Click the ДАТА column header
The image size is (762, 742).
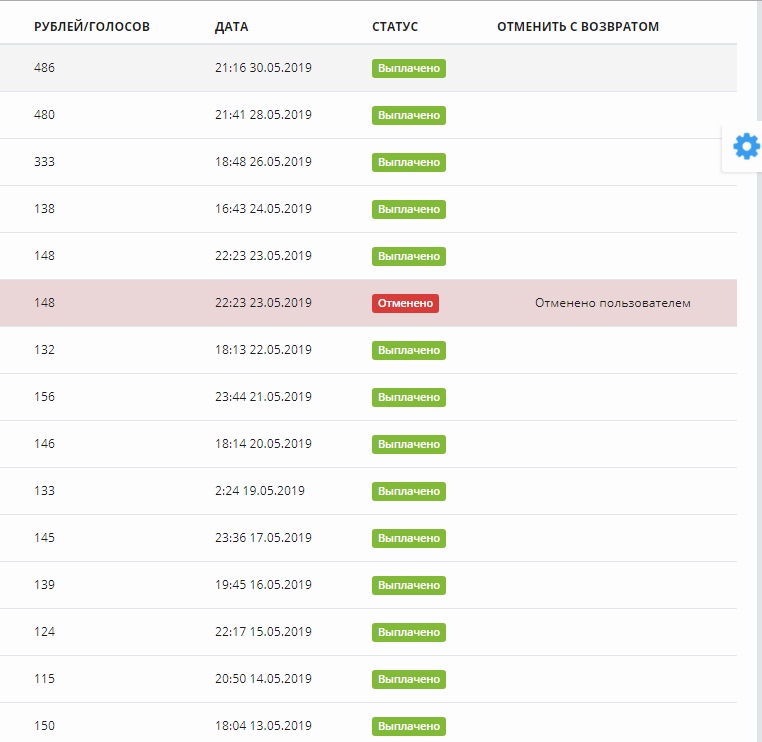click(x=231, y=26)
